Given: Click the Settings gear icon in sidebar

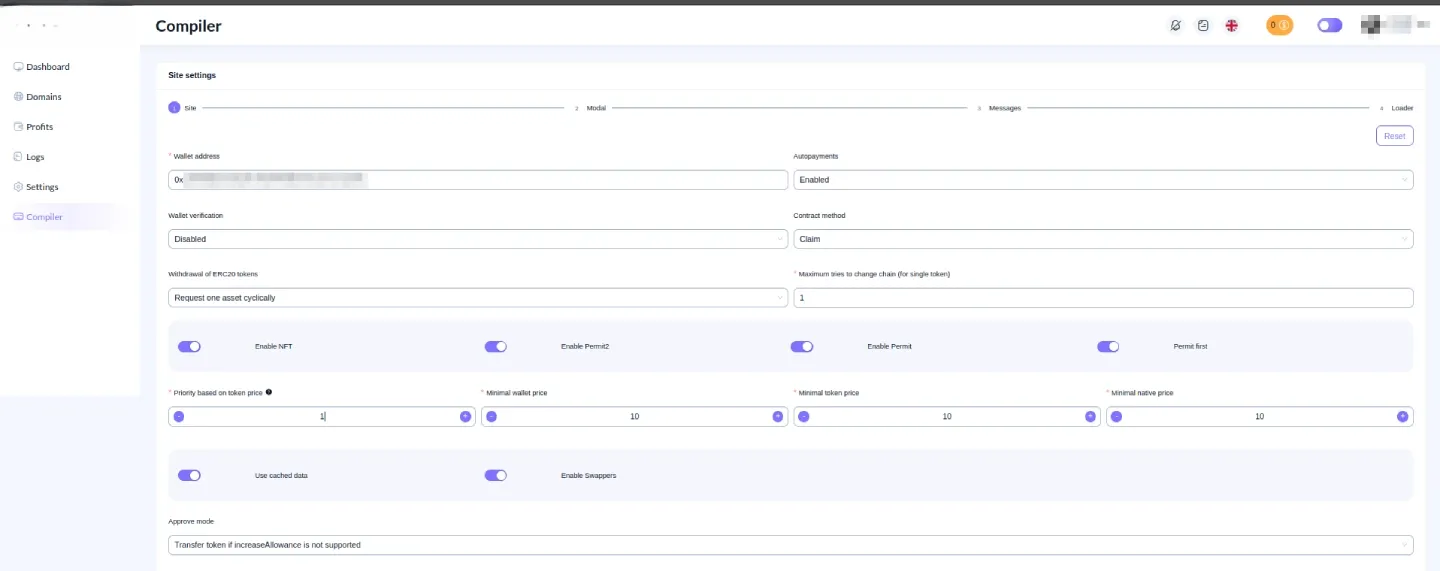Looking at the screenshot, I should 18,187.
